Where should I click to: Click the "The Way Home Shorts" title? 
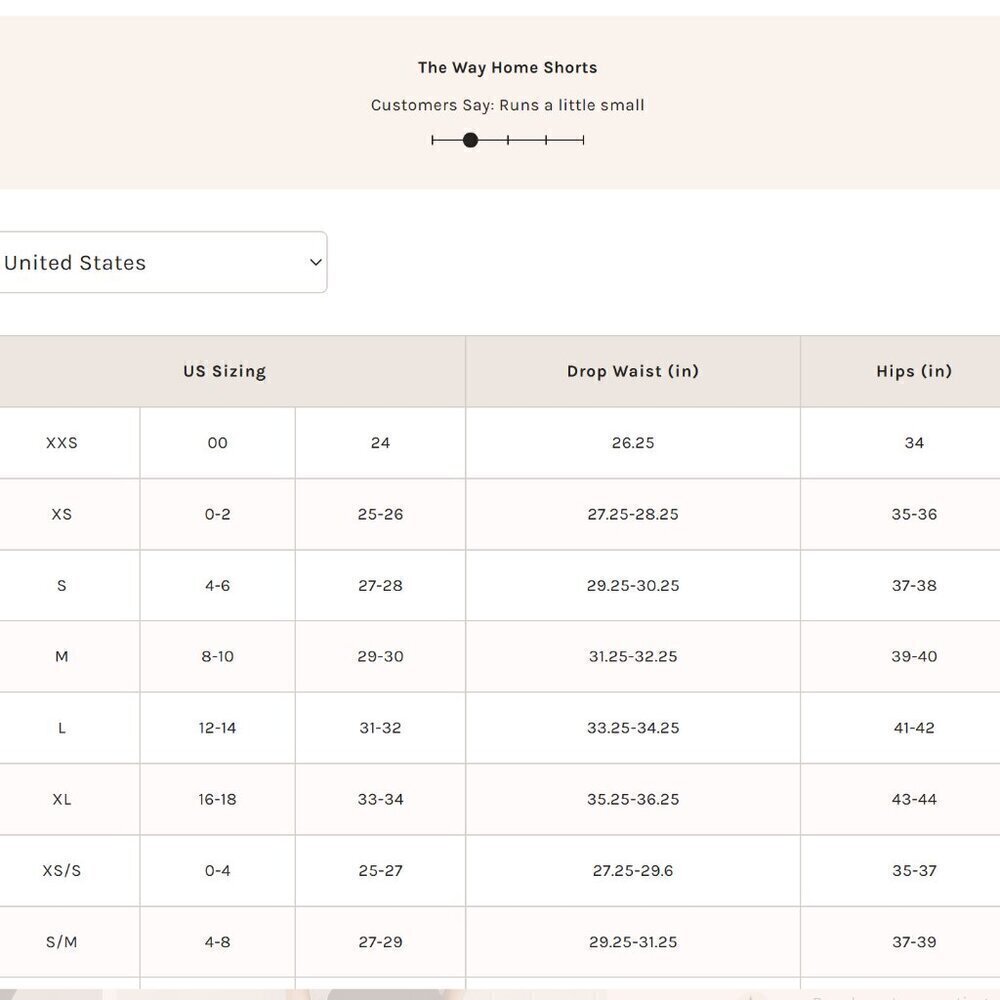pos(507,68)
